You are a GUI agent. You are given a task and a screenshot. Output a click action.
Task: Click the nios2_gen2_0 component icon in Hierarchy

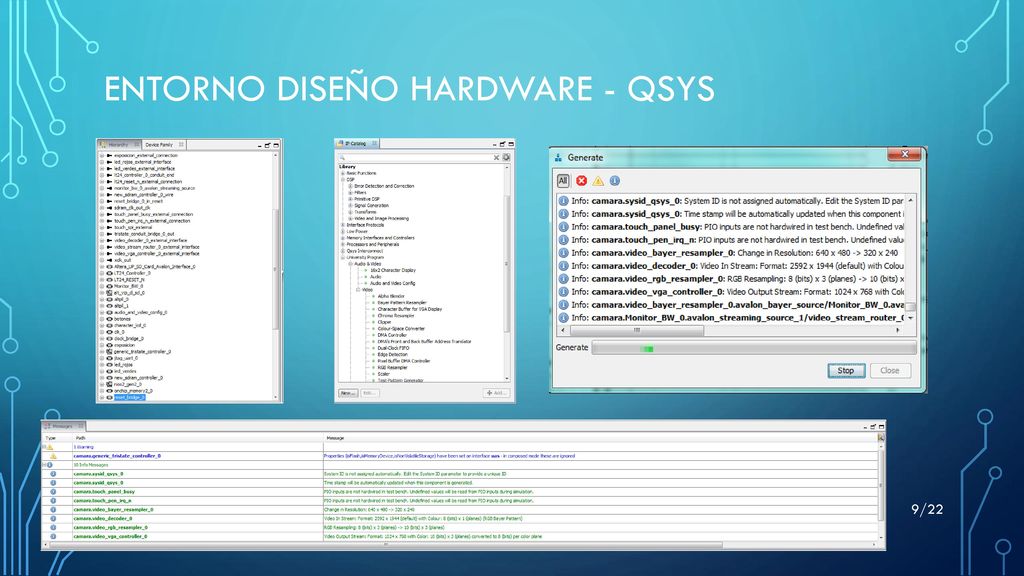click(x=110, y=384)
